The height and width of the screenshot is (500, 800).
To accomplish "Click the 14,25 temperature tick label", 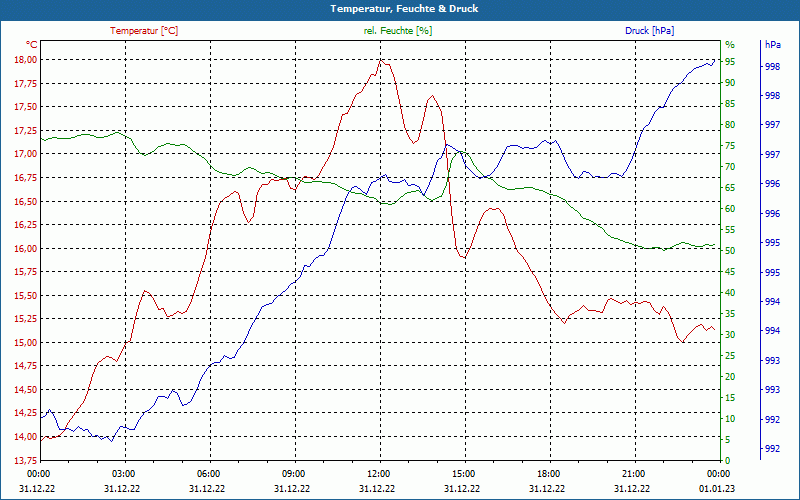I will [24, 414].
